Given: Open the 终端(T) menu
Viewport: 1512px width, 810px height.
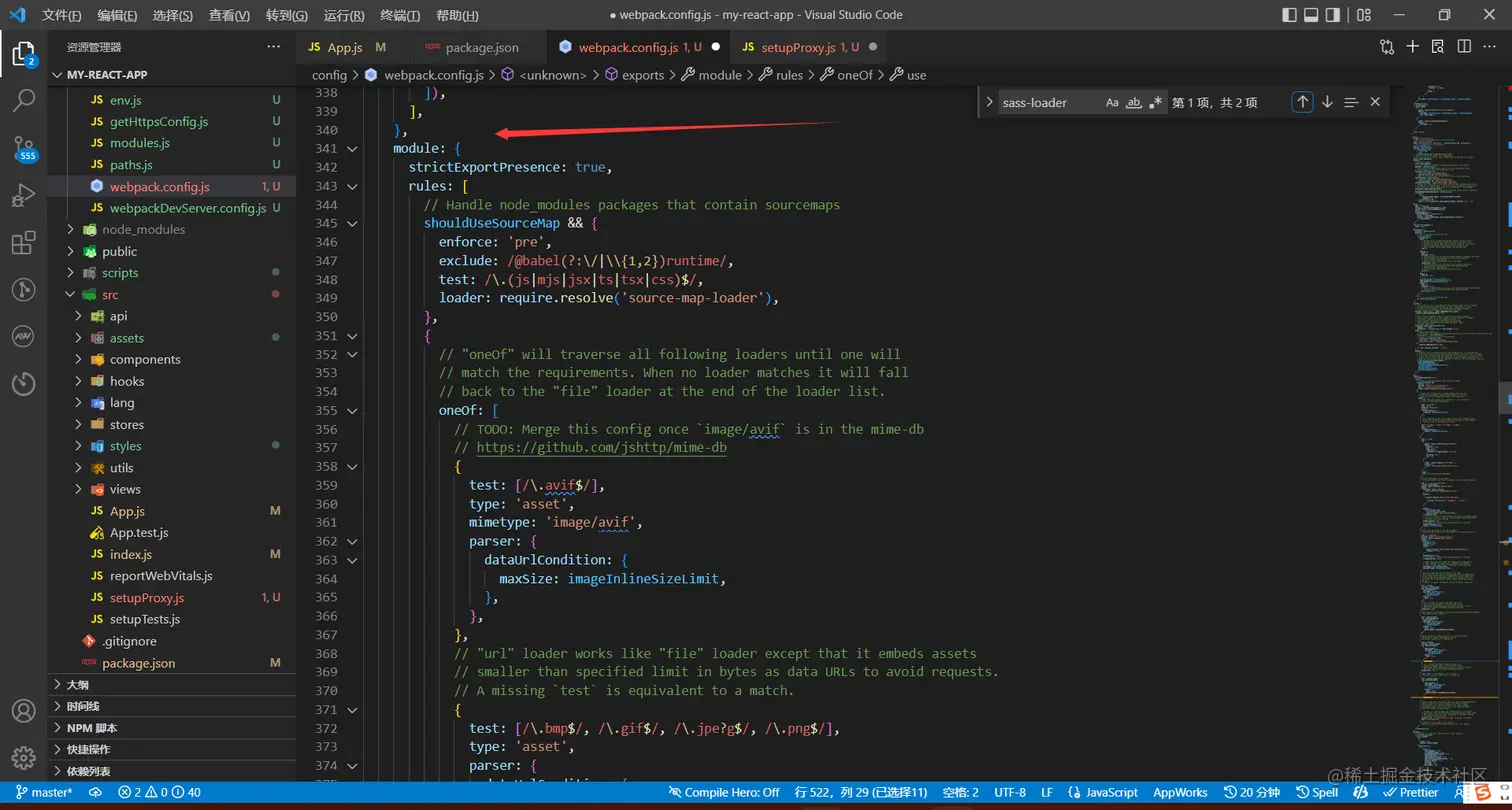Looking at the screenshot, I should 400,15.
